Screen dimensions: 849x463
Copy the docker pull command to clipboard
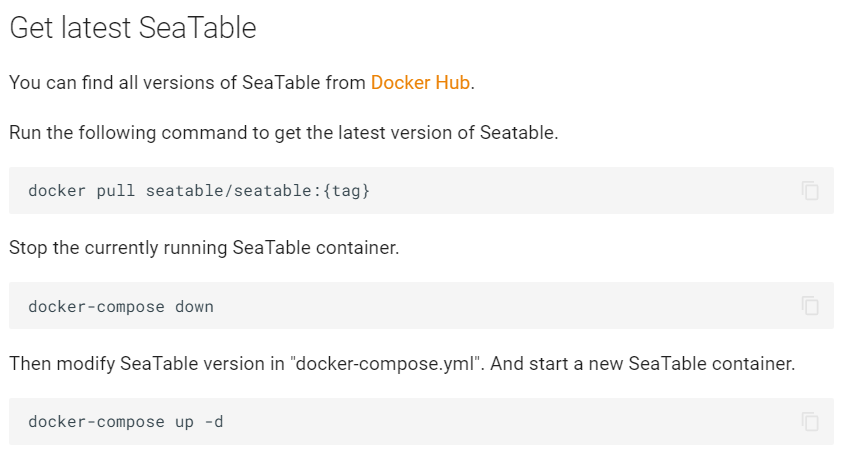click(810, 191)
